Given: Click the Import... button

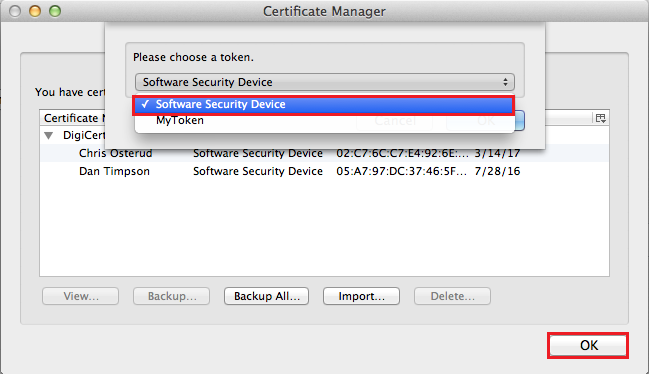Looking at the screenshot, I should [361, 296].
